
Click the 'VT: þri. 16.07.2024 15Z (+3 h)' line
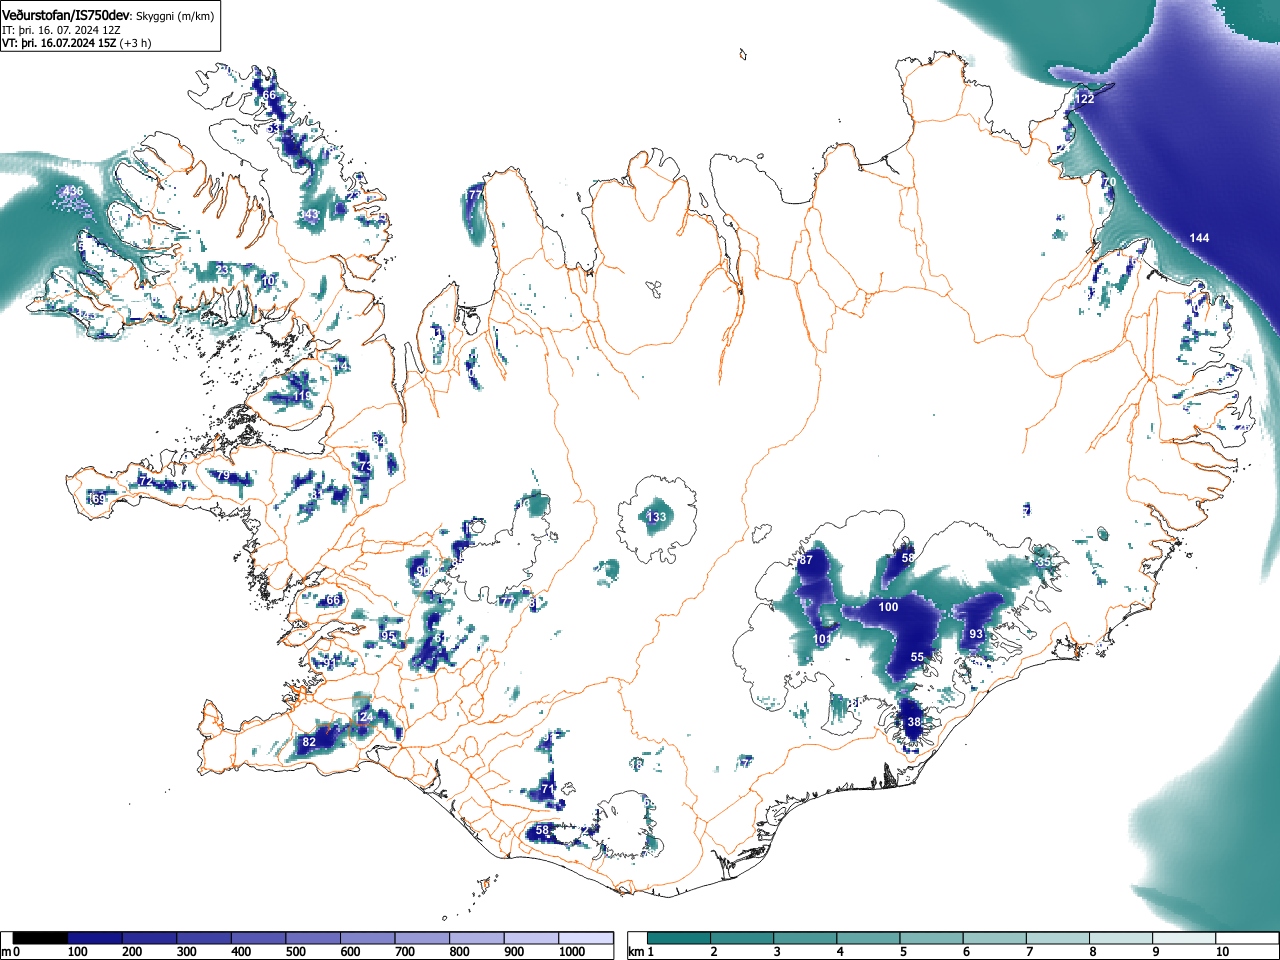77,43
